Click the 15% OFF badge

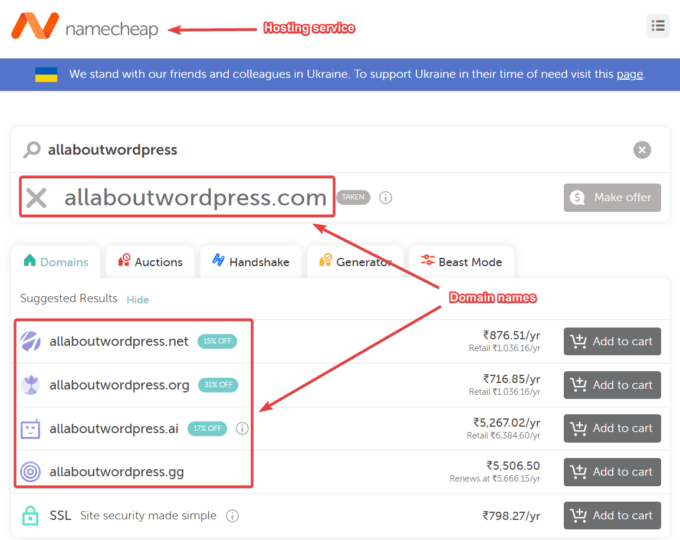[x=217, y=341]
